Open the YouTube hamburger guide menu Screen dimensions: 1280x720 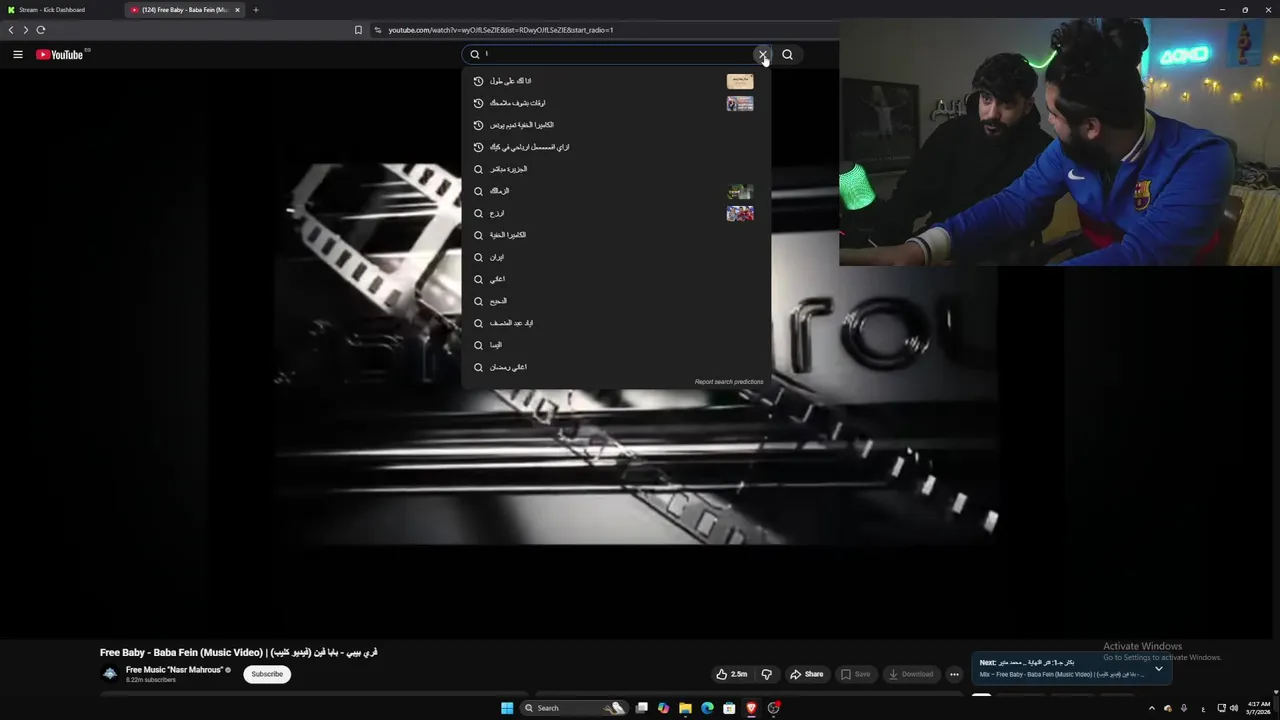(18, 55)
